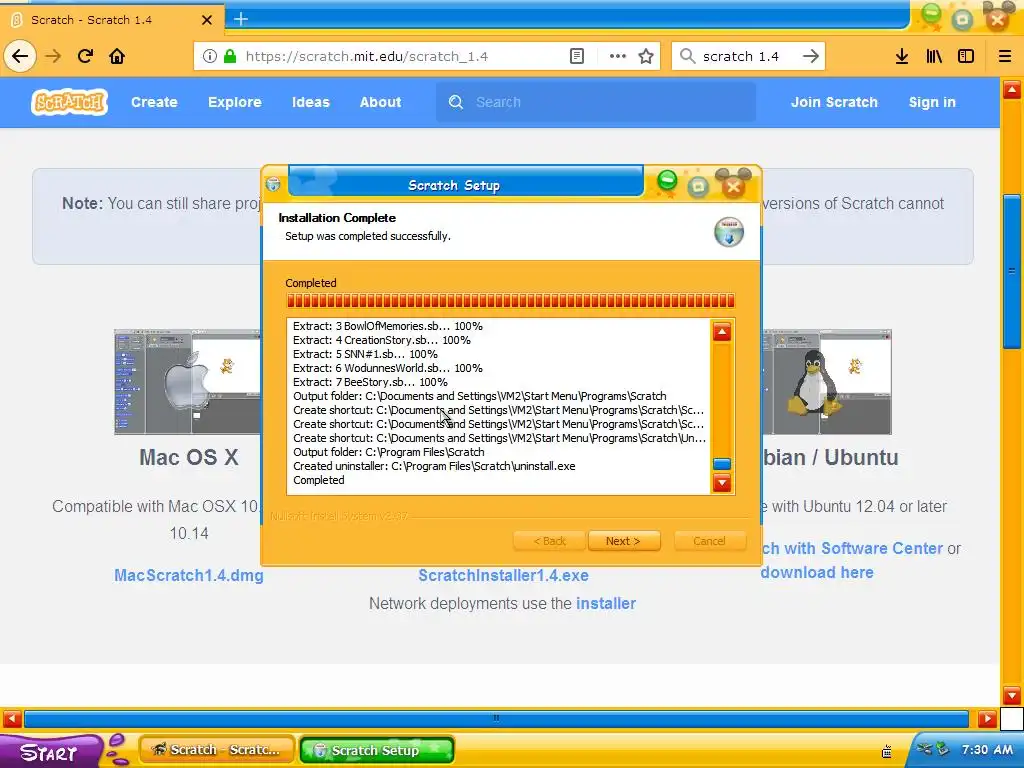The height and width of the screenshot is (768, 1024).
Task: Click the search go arrow
Action: tap(810, 56)
